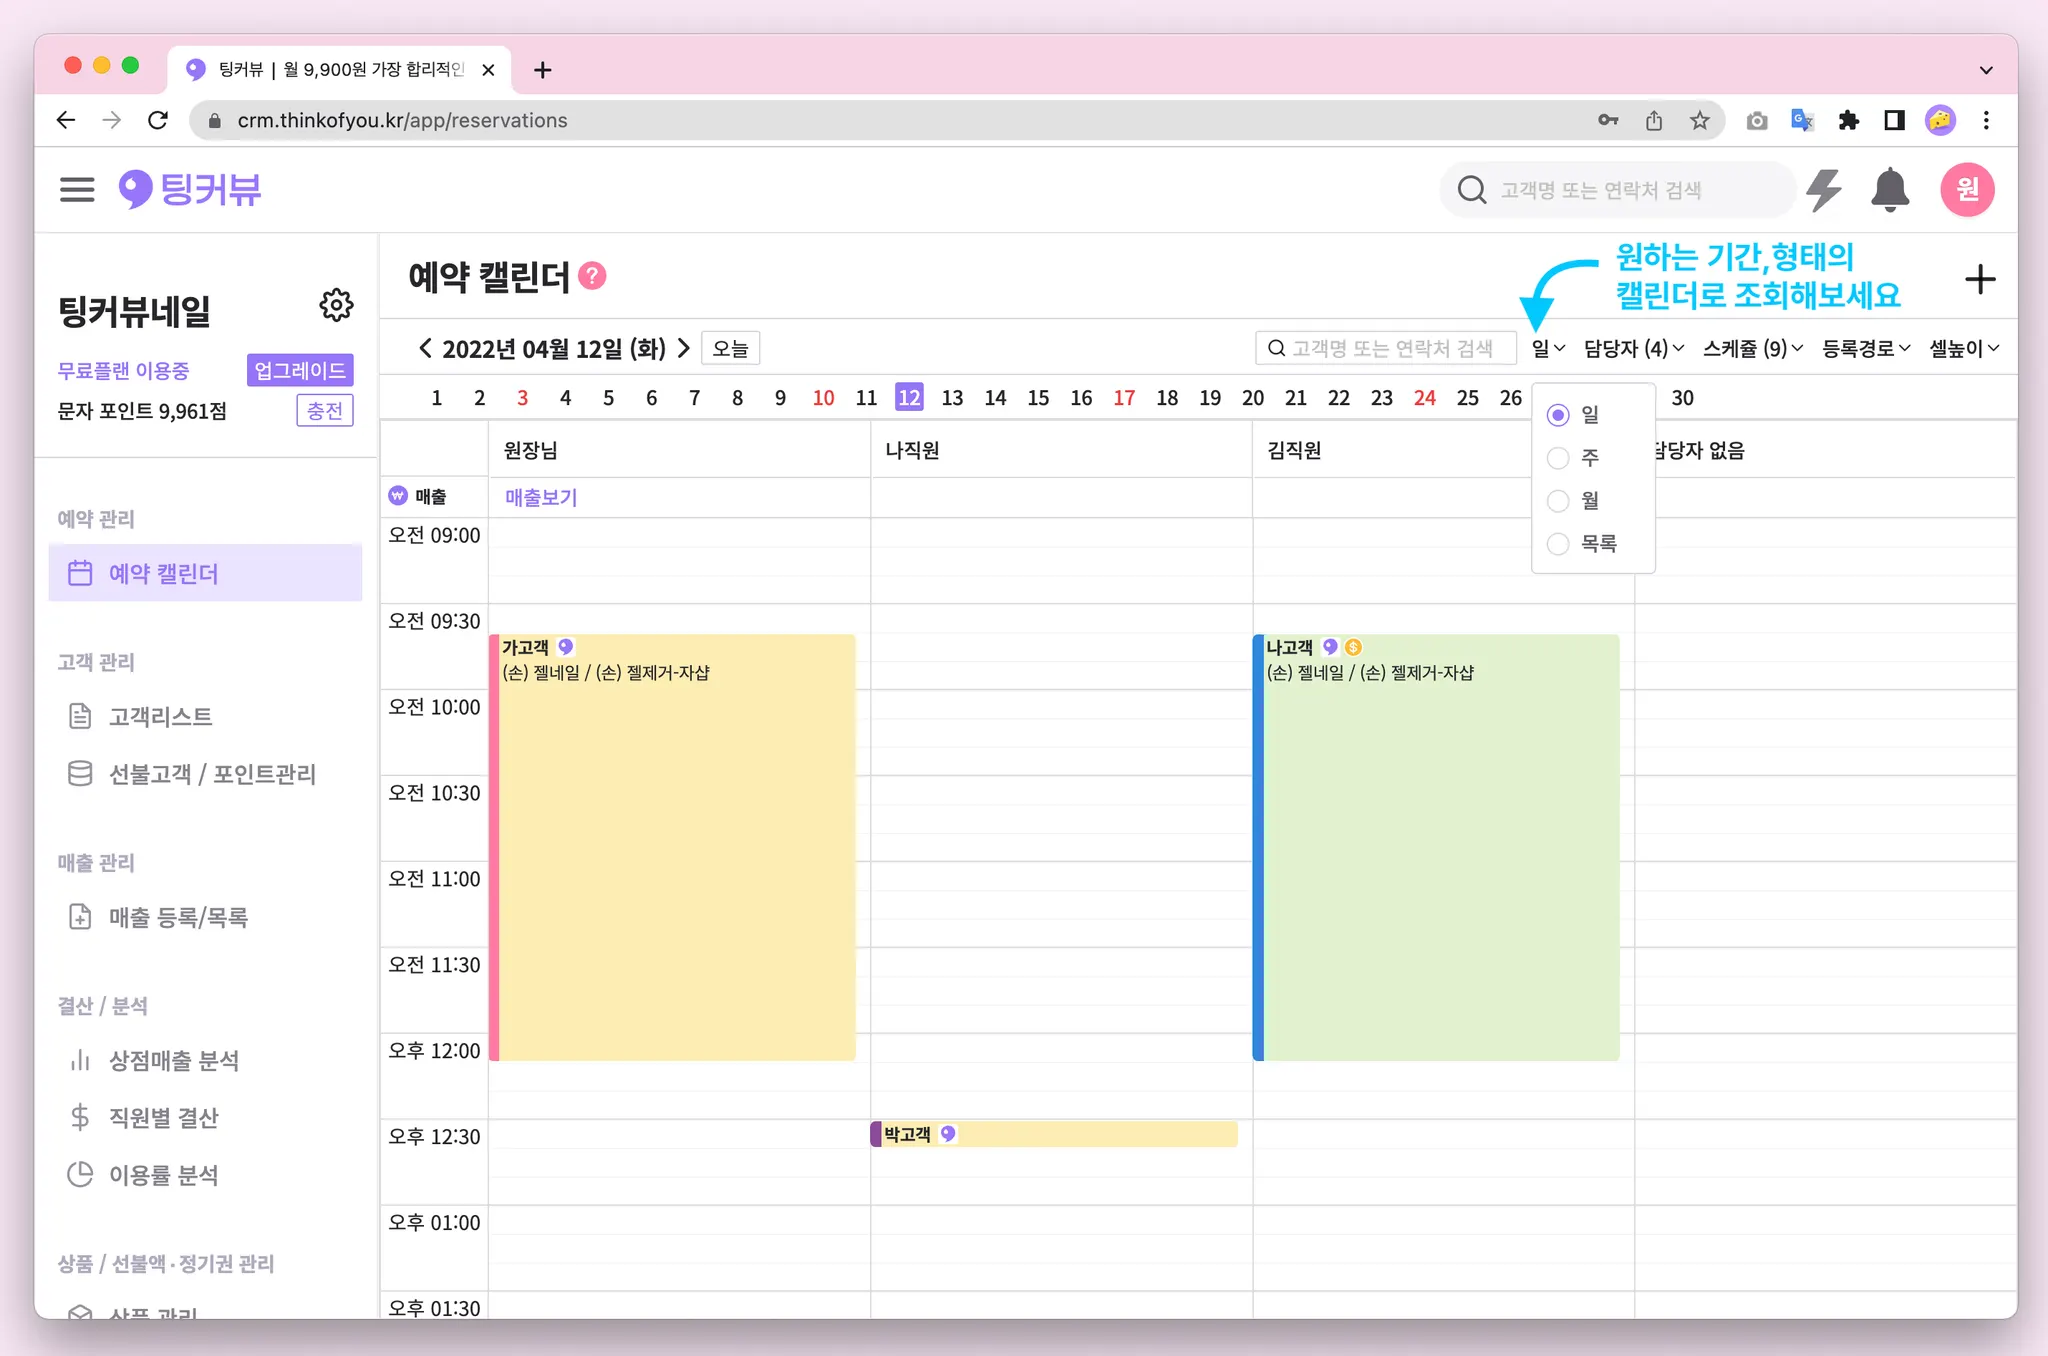Click the pink help question mark icon
The width and height of the screenshot is (2048, 1356).
[x=592, y=276]
